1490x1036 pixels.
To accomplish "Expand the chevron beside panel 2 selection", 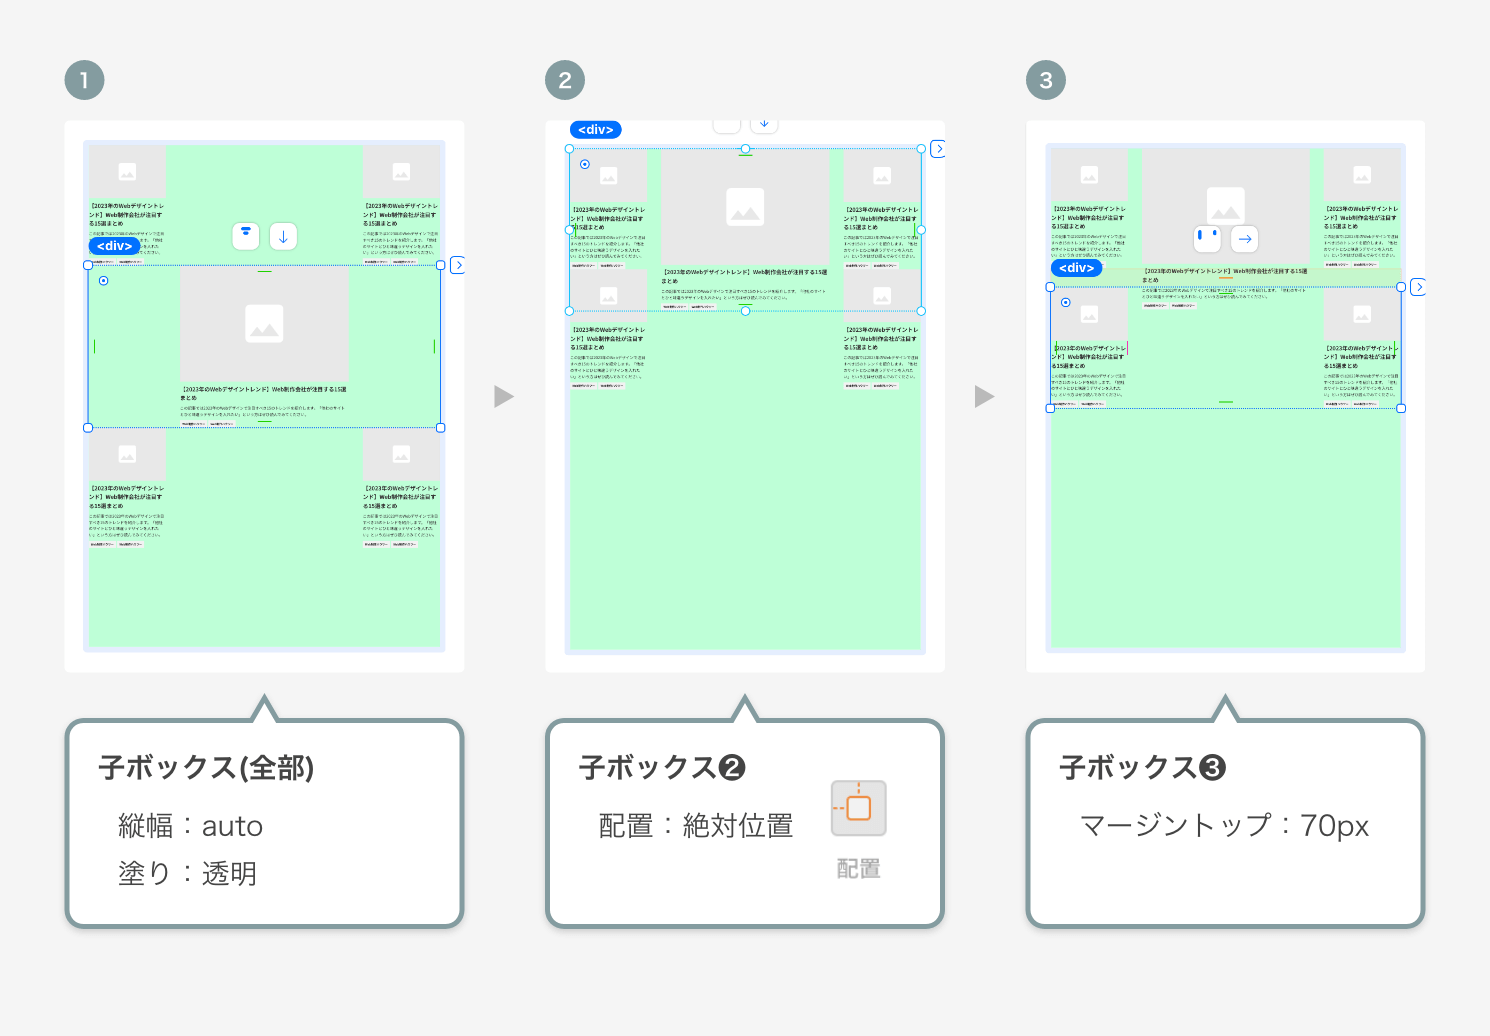I will pos(938,149).
